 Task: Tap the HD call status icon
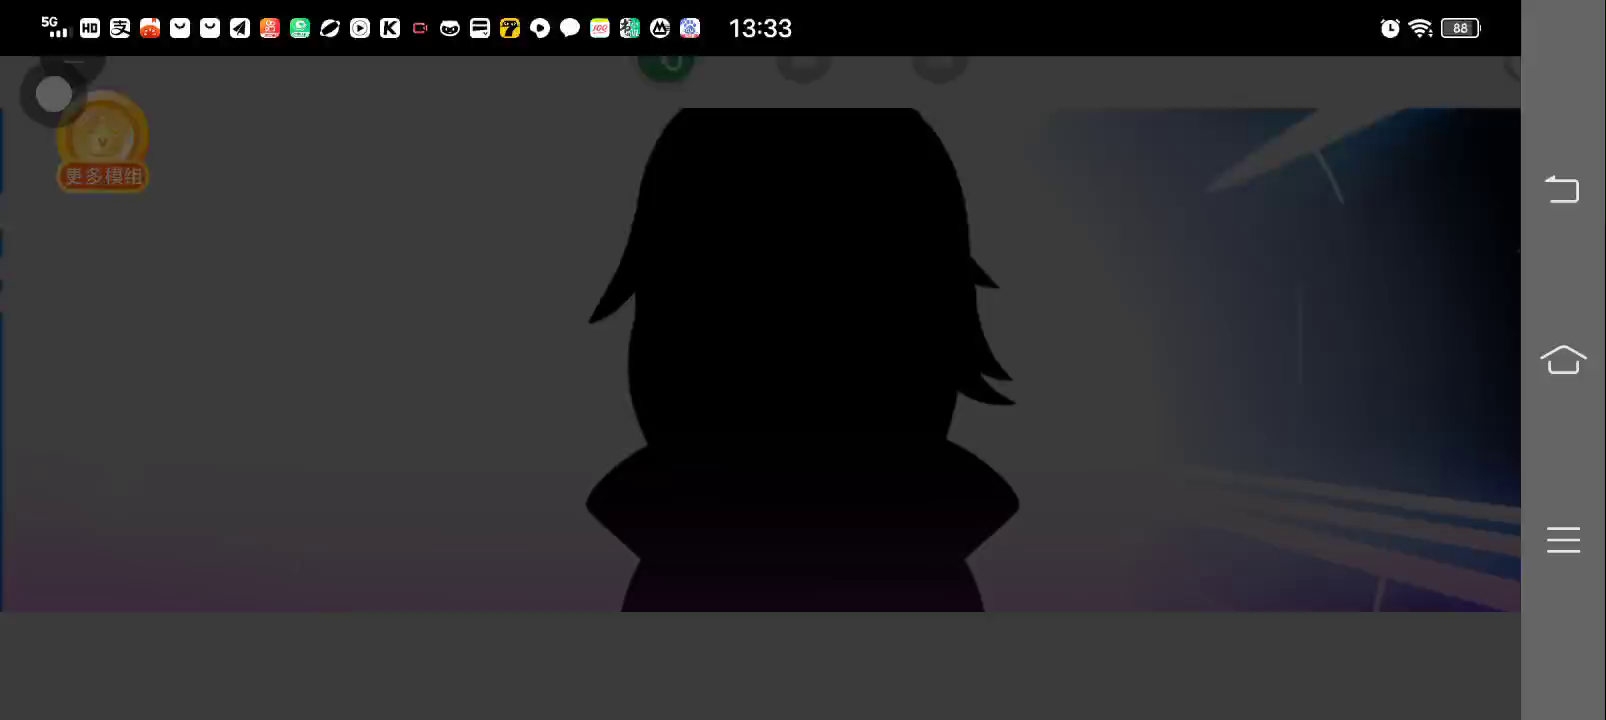tap(90, 28)
